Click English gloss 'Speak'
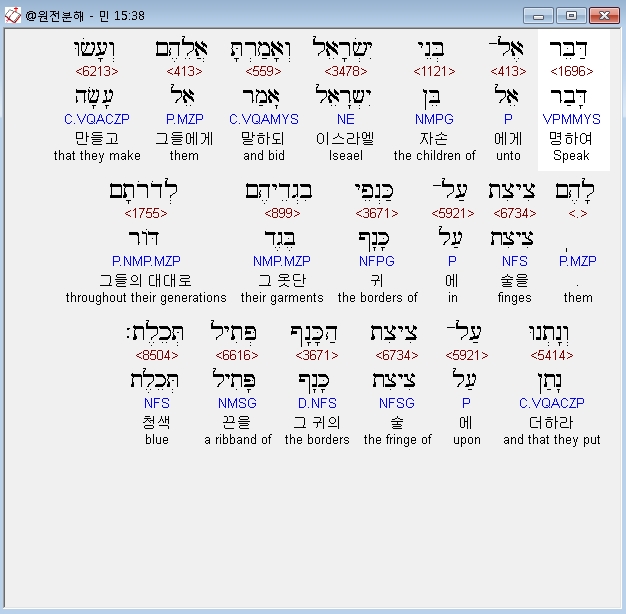The image size is (626, 614). click(571, 155)
